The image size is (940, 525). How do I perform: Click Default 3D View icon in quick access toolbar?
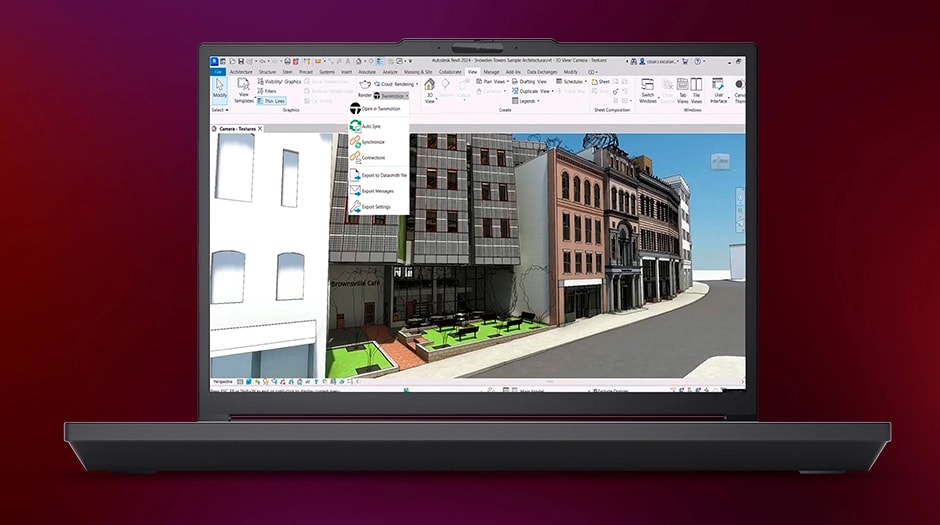[358, 61]
